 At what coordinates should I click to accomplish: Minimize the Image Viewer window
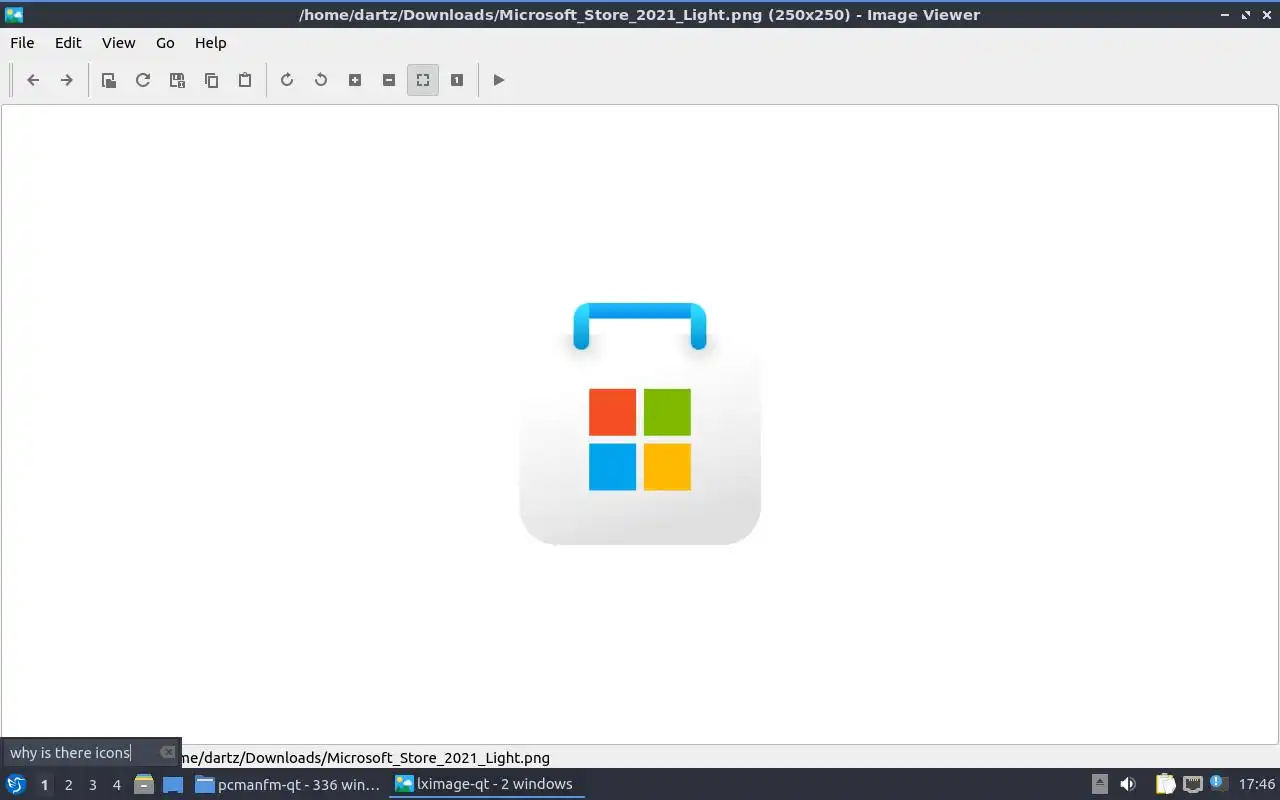pyautogui.click(x=1226, y=15)
